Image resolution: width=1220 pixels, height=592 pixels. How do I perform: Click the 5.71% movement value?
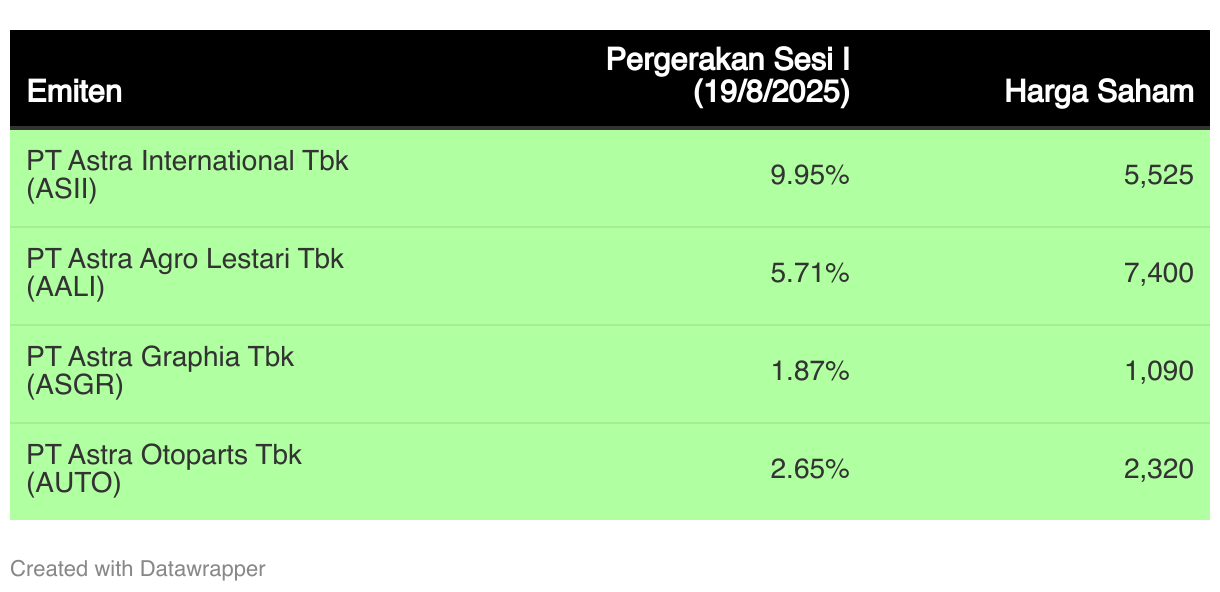point(809,273)
